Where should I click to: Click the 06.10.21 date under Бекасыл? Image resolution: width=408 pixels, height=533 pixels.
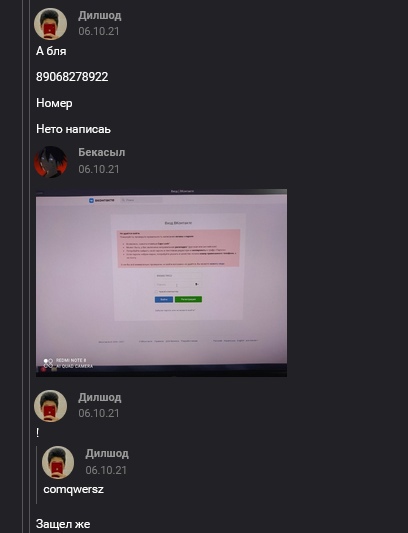(99, 169)
